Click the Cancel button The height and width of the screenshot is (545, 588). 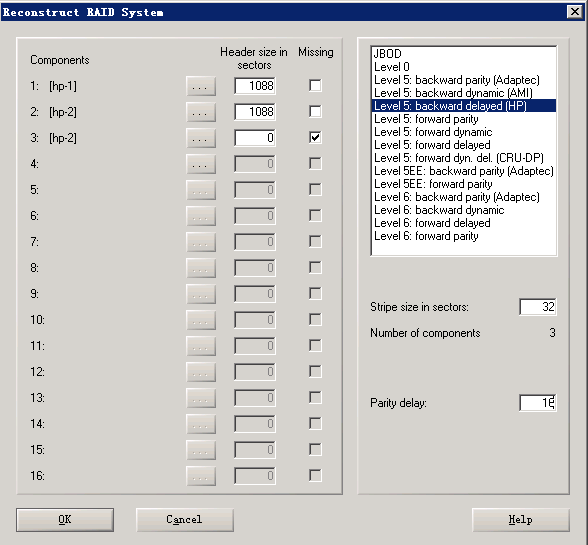pos(185,520)
